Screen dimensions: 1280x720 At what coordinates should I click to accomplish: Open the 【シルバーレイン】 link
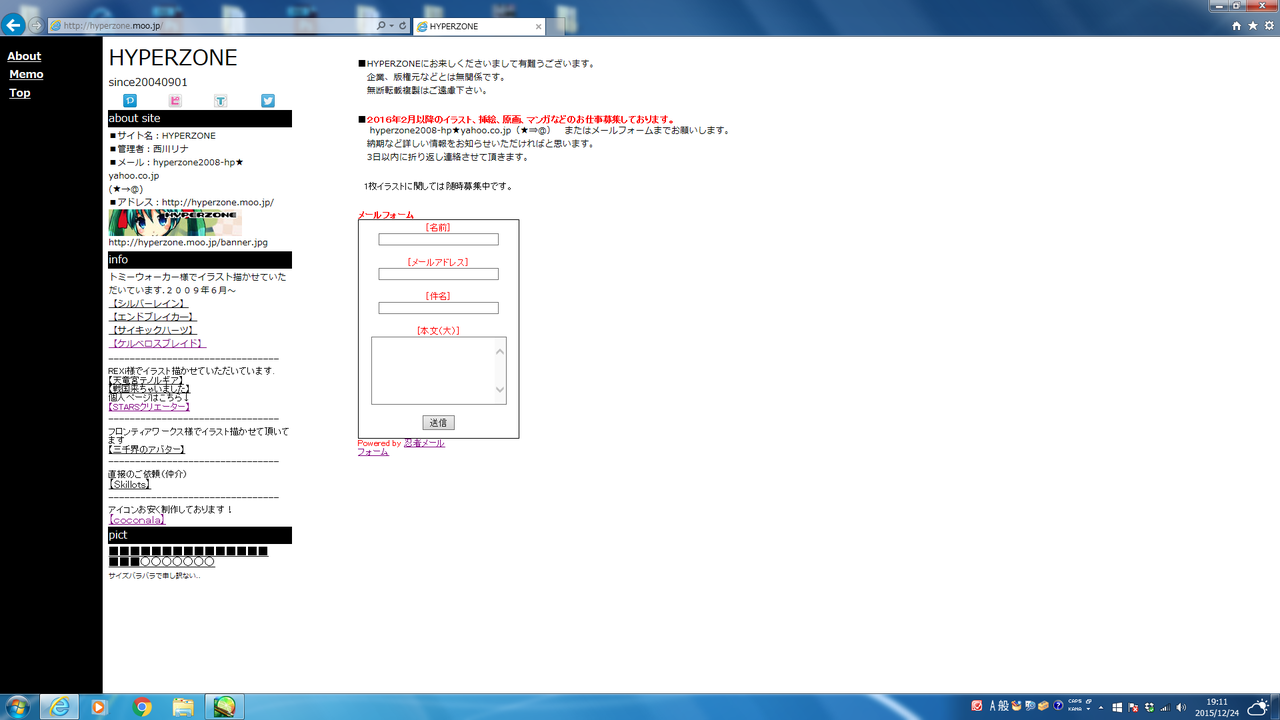click(x=148, y=303)
